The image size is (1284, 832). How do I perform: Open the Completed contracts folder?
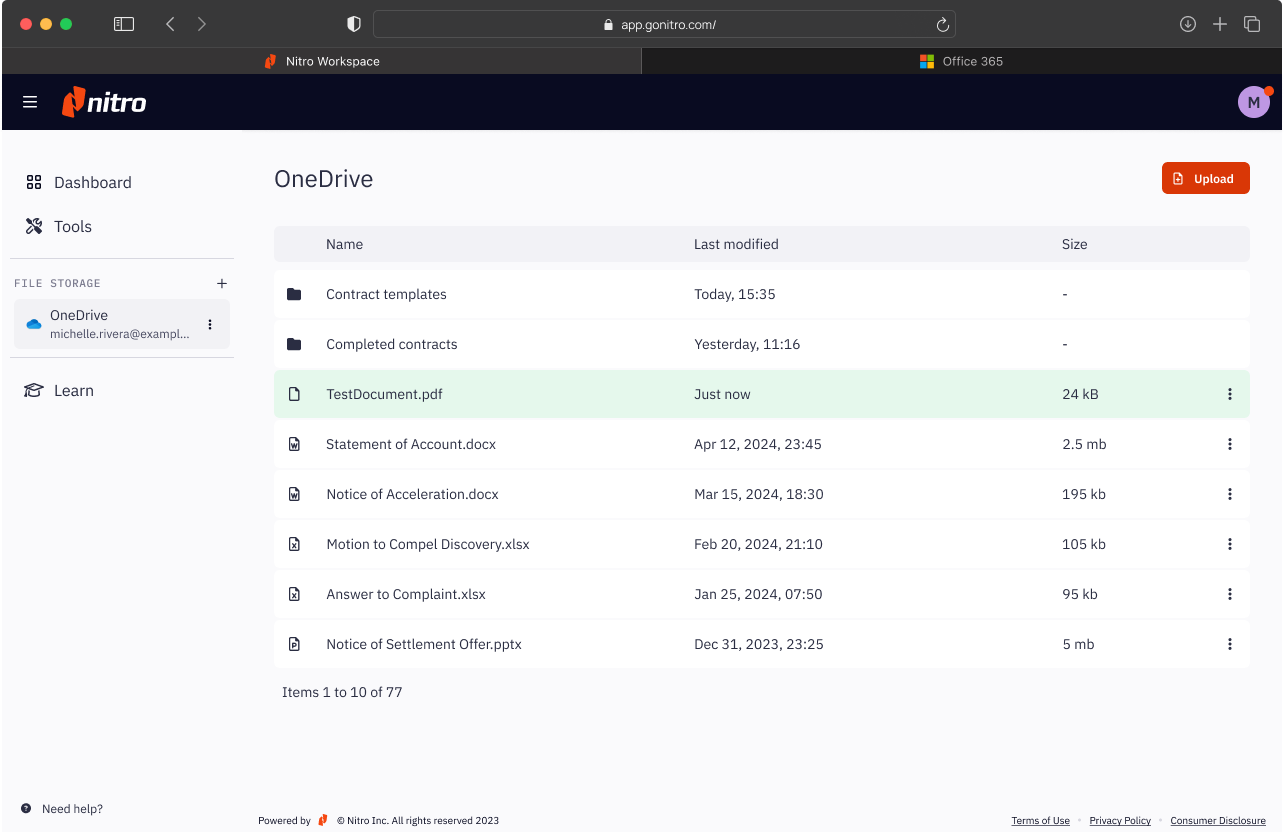tap(391, 344)
